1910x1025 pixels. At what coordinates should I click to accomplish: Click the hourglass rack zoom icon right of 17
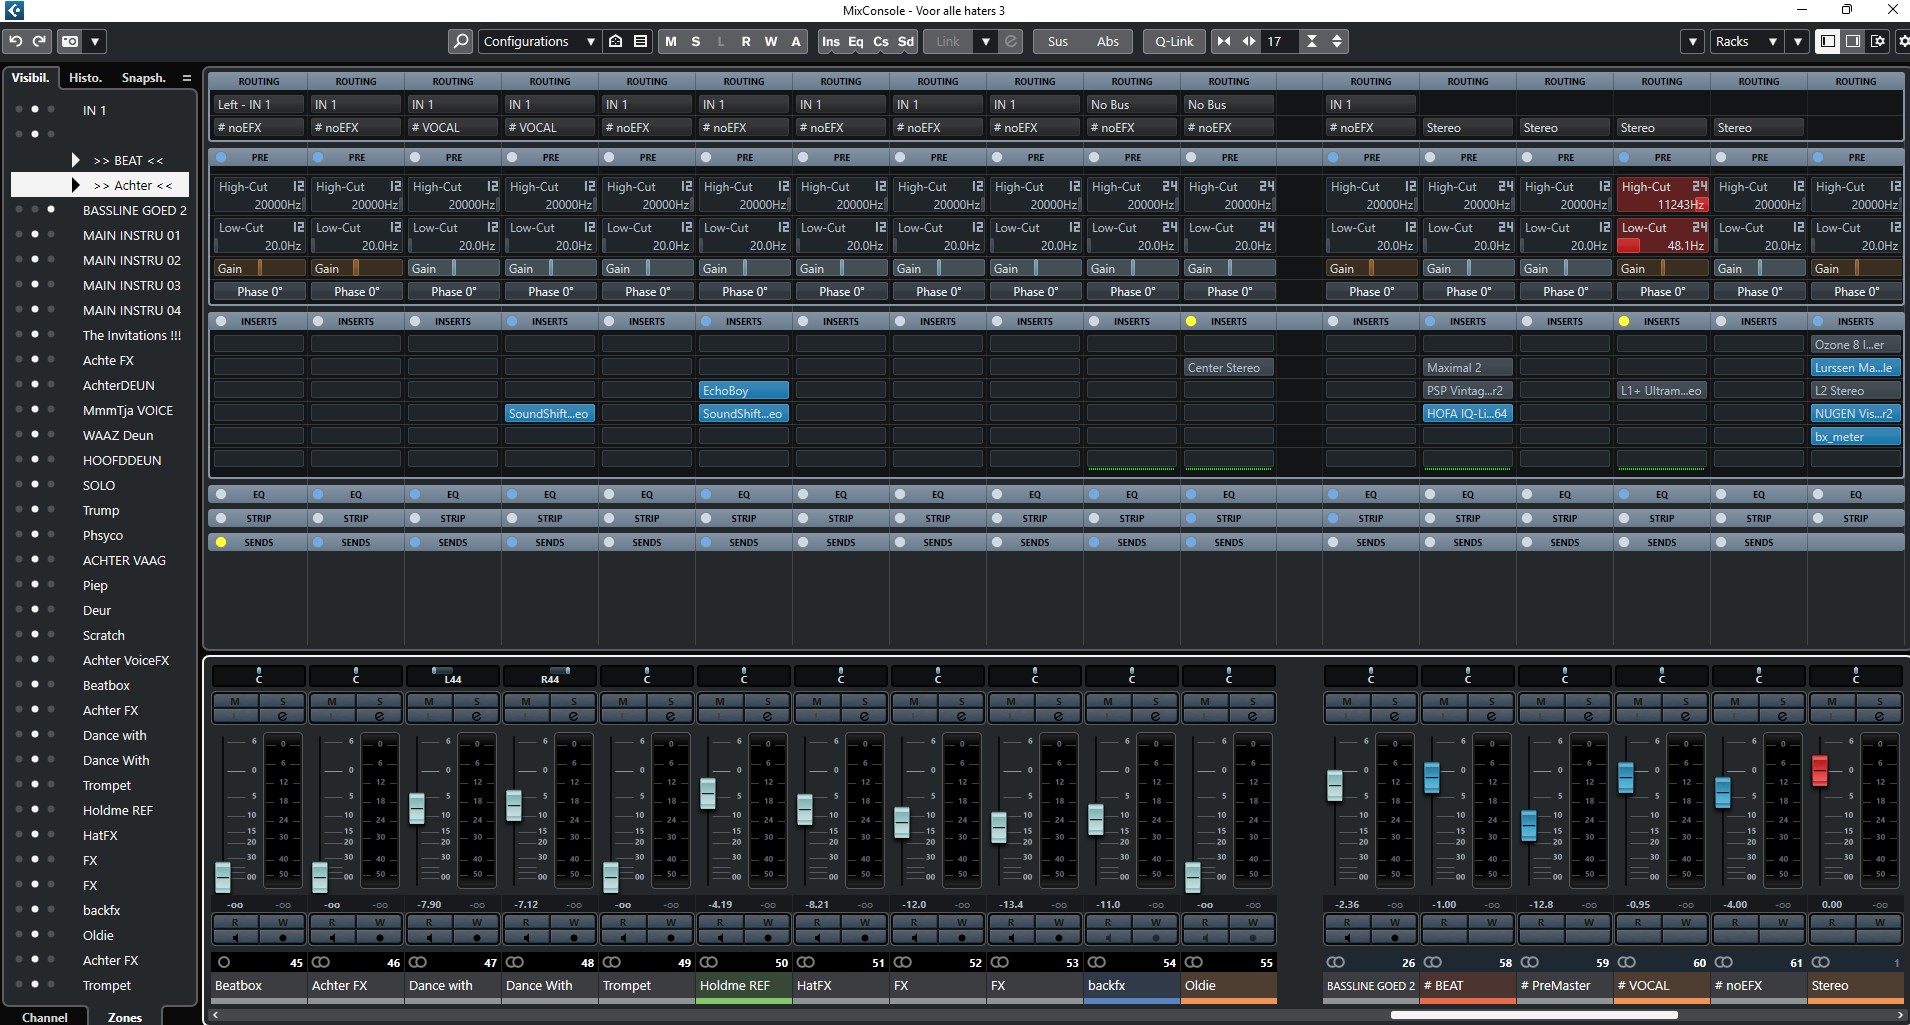click(x=1312, y=41)
